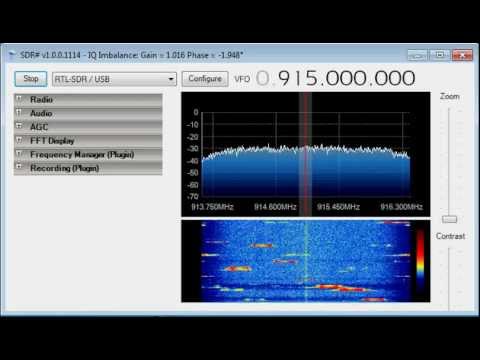This screenshot has height=360, width=480.
Task: Click the 916.300MHz label on spectrum axis
Action: (x=402, y=207)
